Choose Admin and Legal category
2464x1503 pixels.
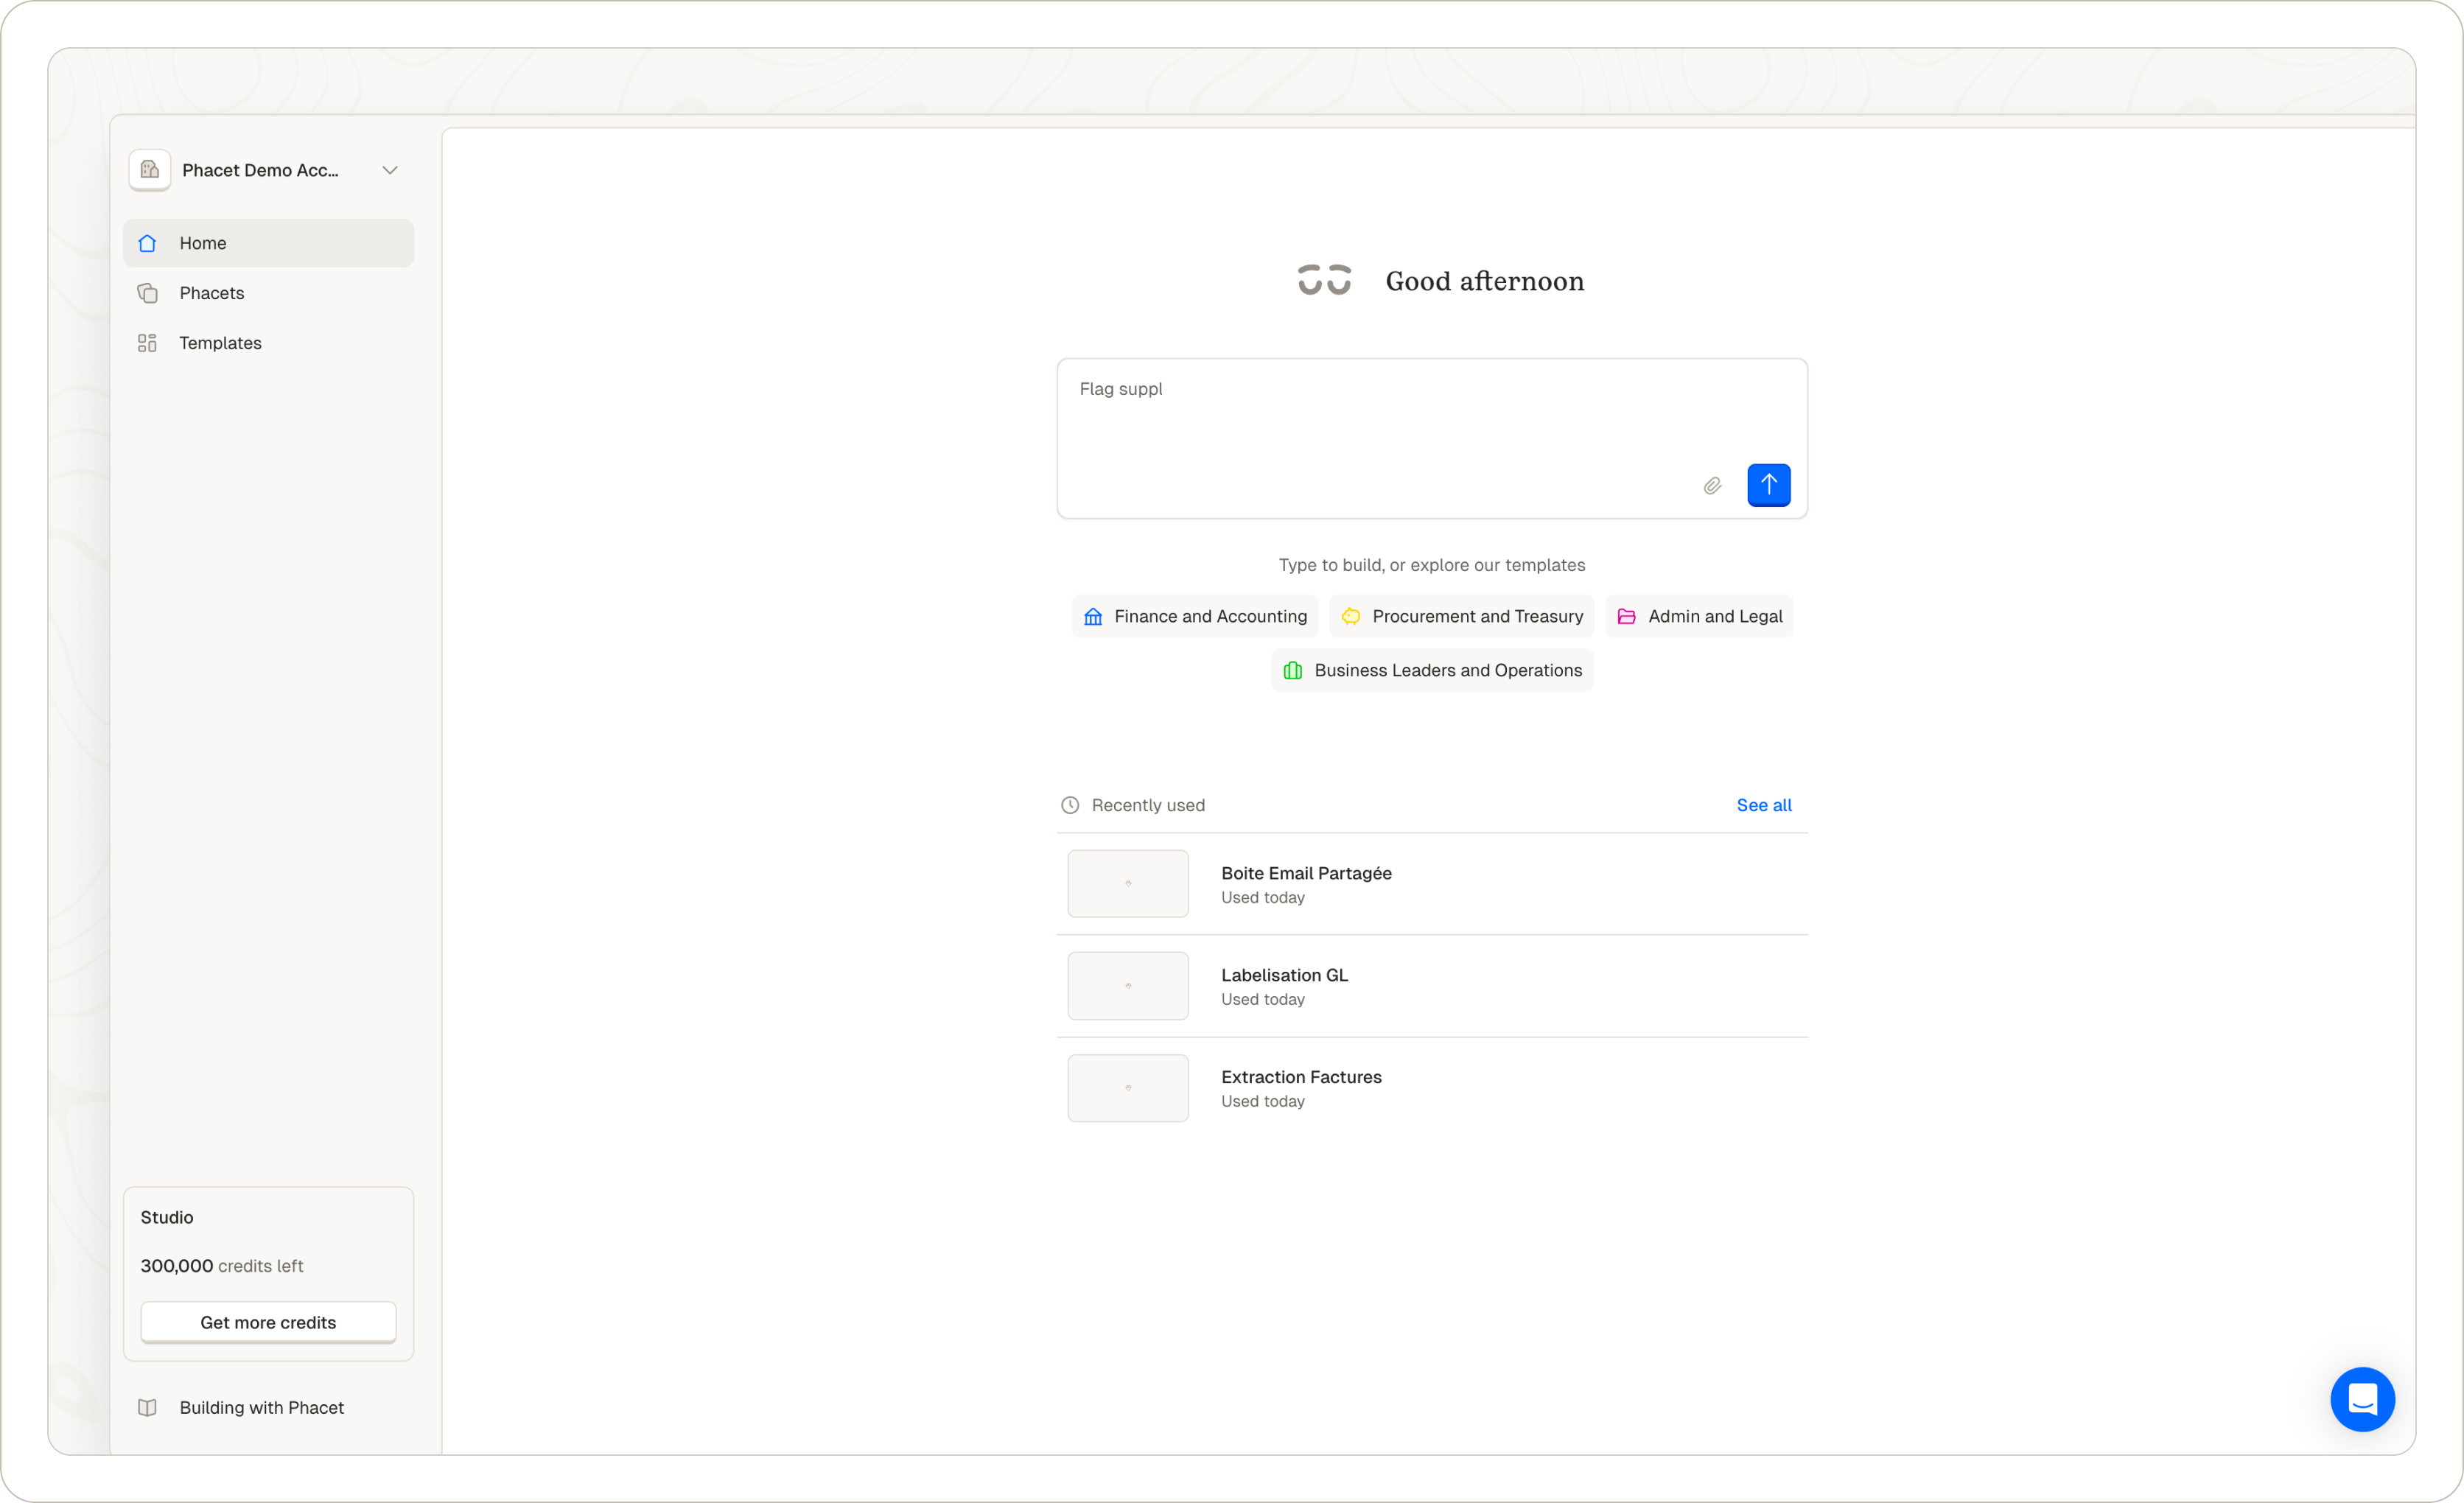point(1699,616)
